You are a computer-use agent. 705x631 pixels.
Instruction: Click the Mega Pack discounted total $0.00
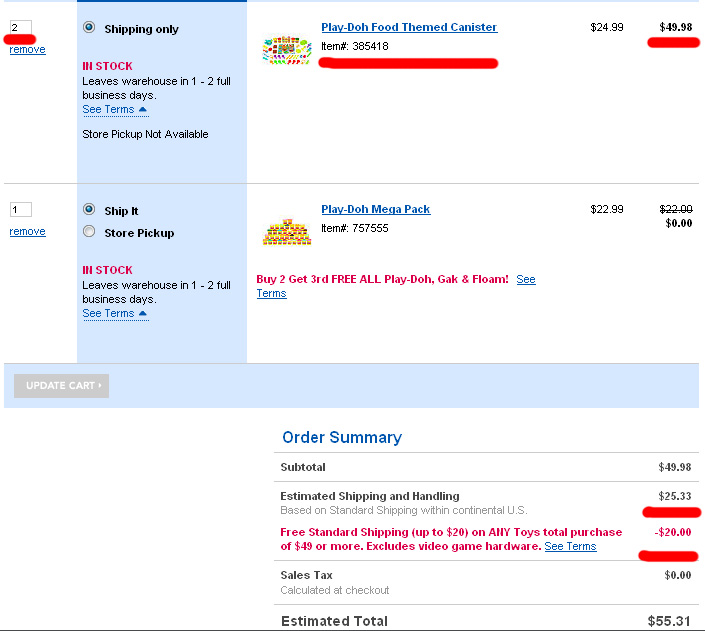(x=679, y=223)
